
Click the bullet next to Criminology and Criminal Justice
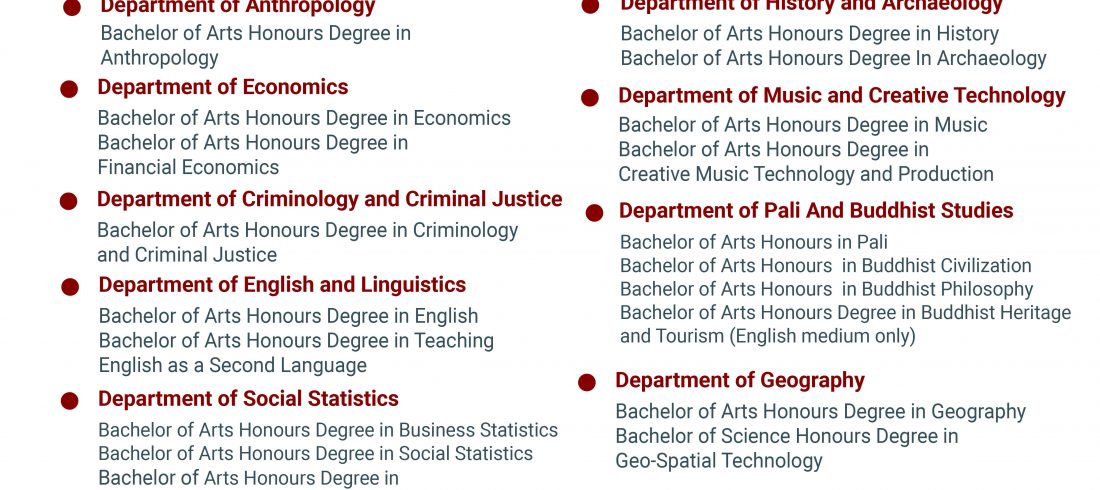click(x=69, y=201)
